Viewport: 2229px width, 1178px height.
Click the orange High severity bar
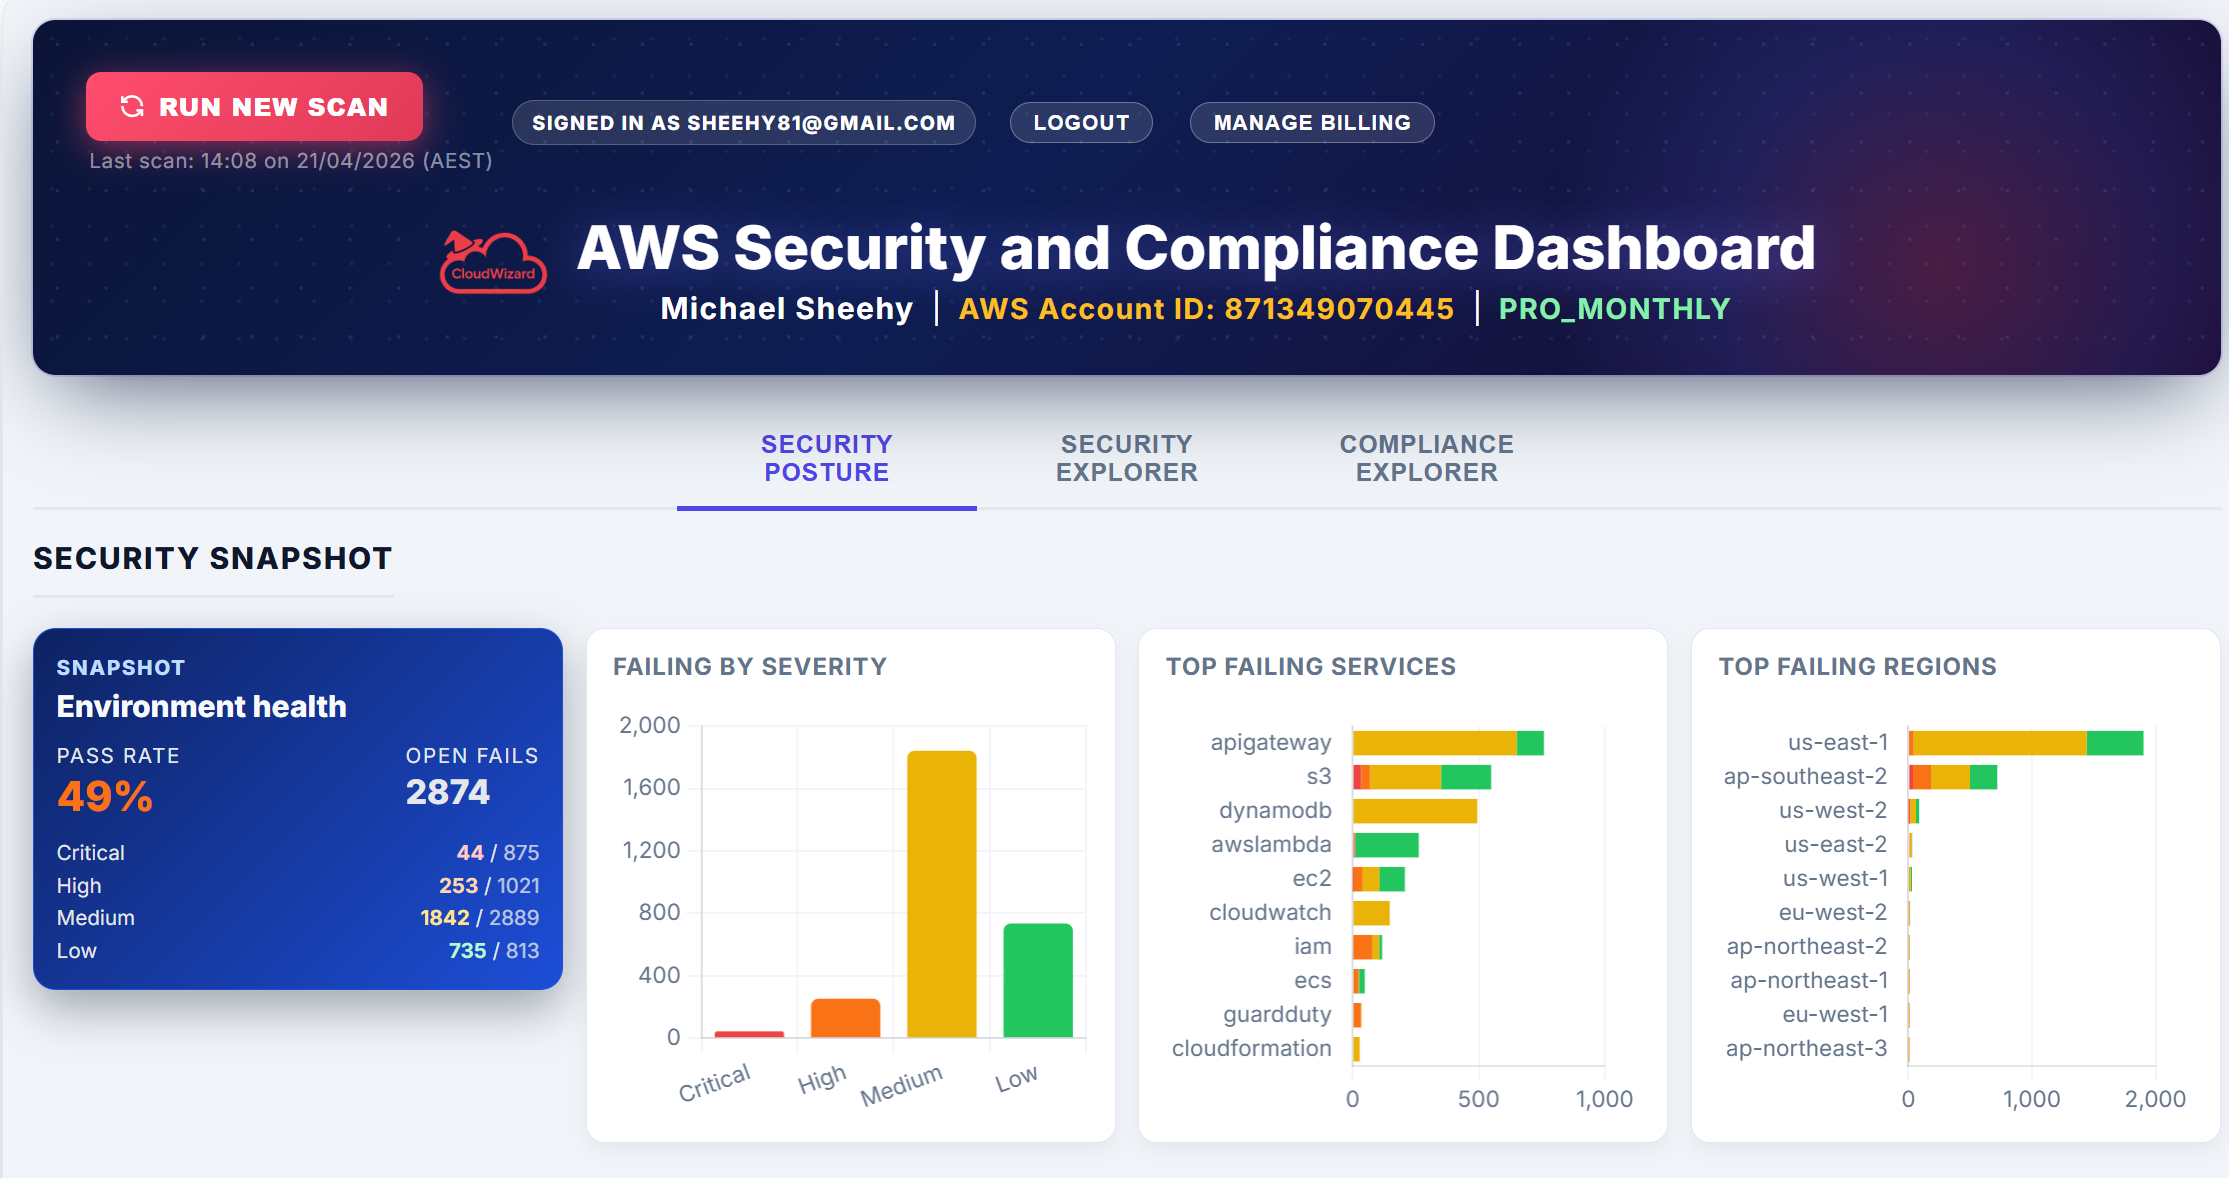pos(845,1018)
